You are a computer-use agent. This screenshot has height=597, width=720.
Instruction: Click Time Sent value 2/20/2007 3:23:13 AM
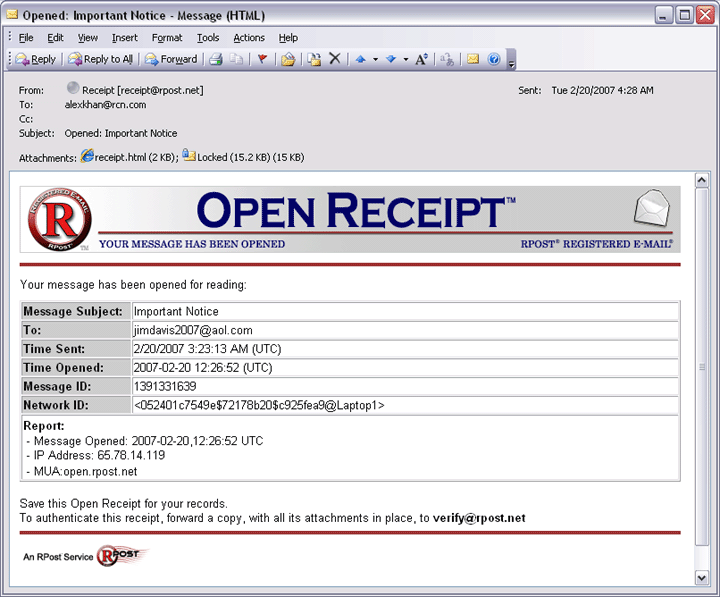207,349
